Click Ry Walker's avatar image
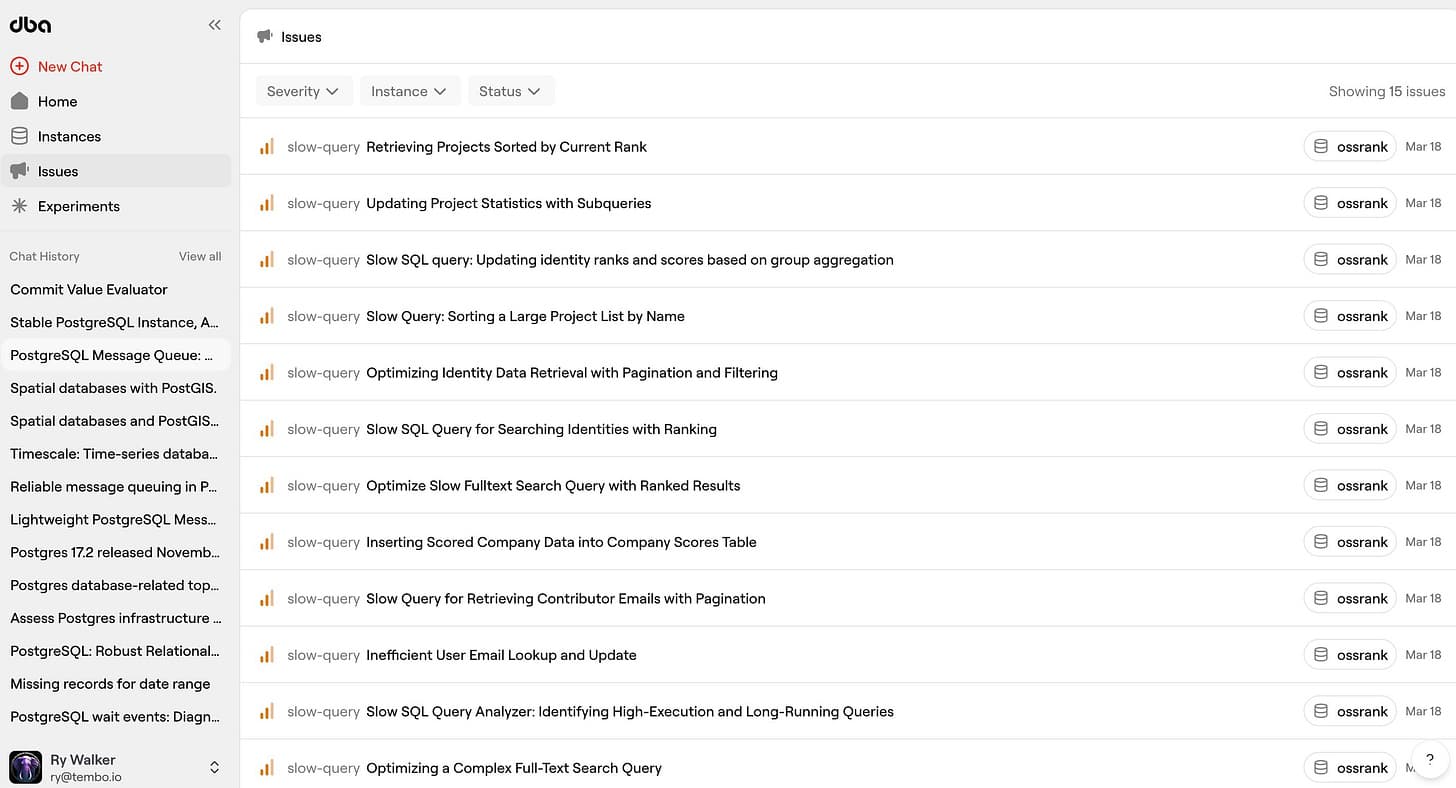The image size is (1456, 788). 26,767
